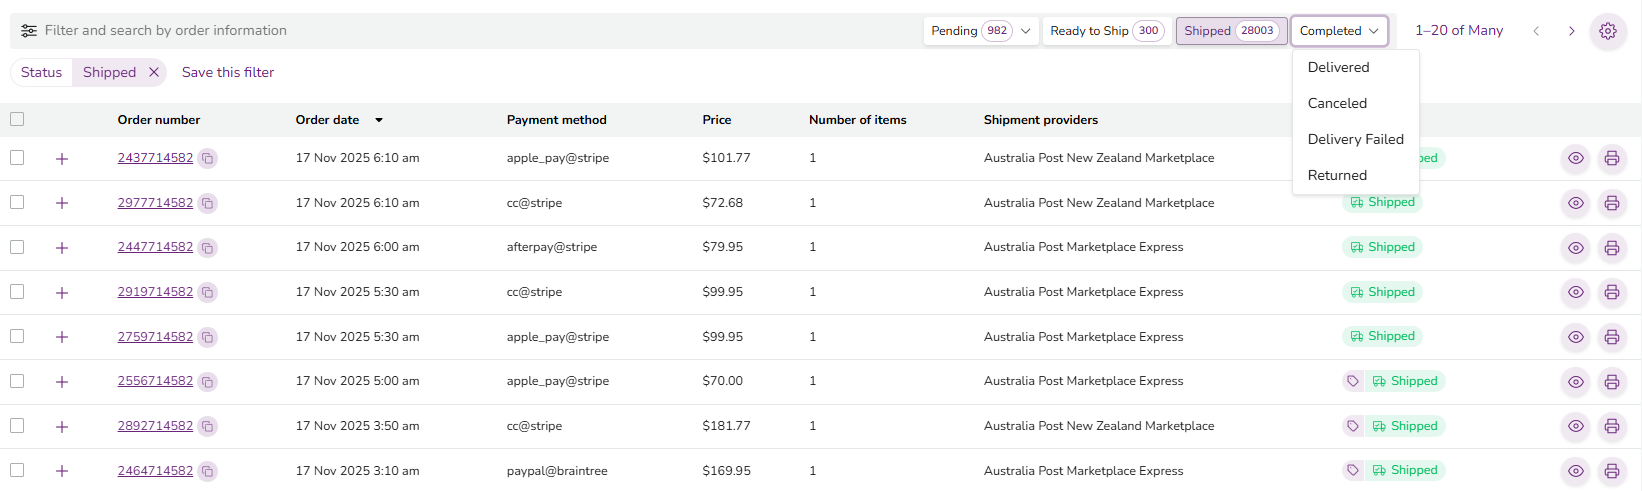
Task: Choose Delivered from Completed menu
Action: (x=1338, y=67)
